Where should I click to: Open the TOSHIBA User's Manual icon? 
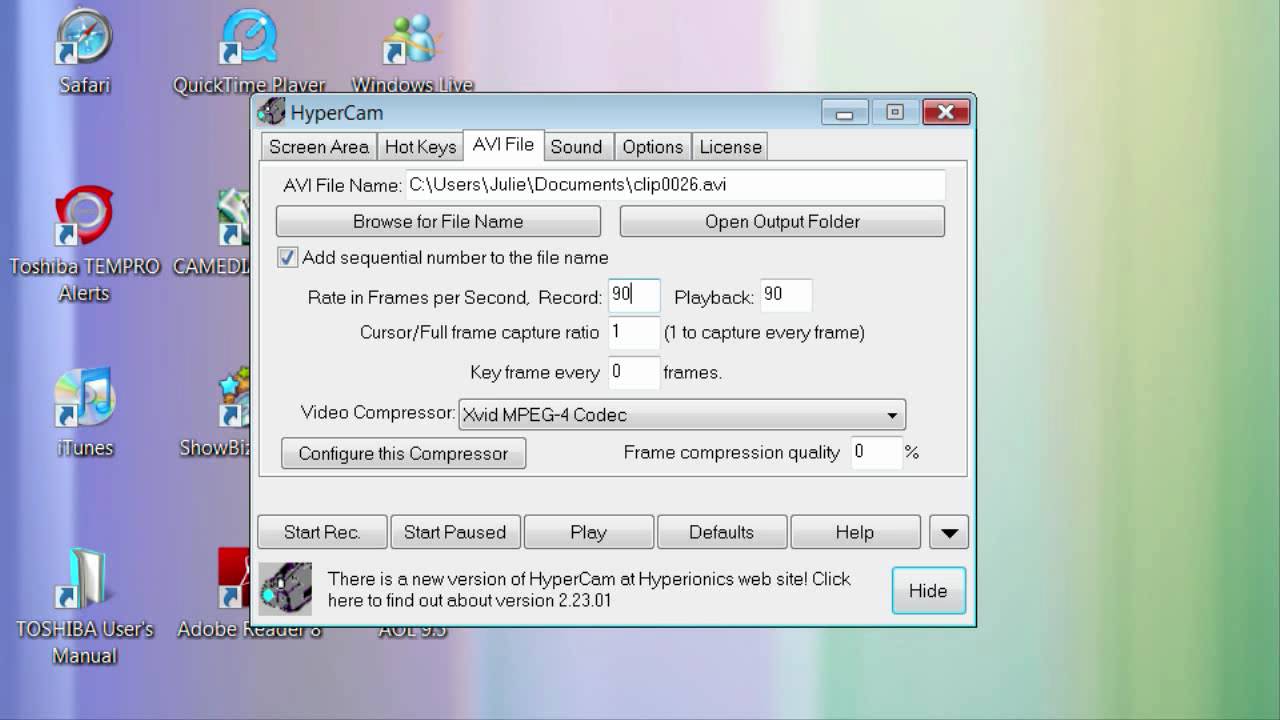click(84, 606)
